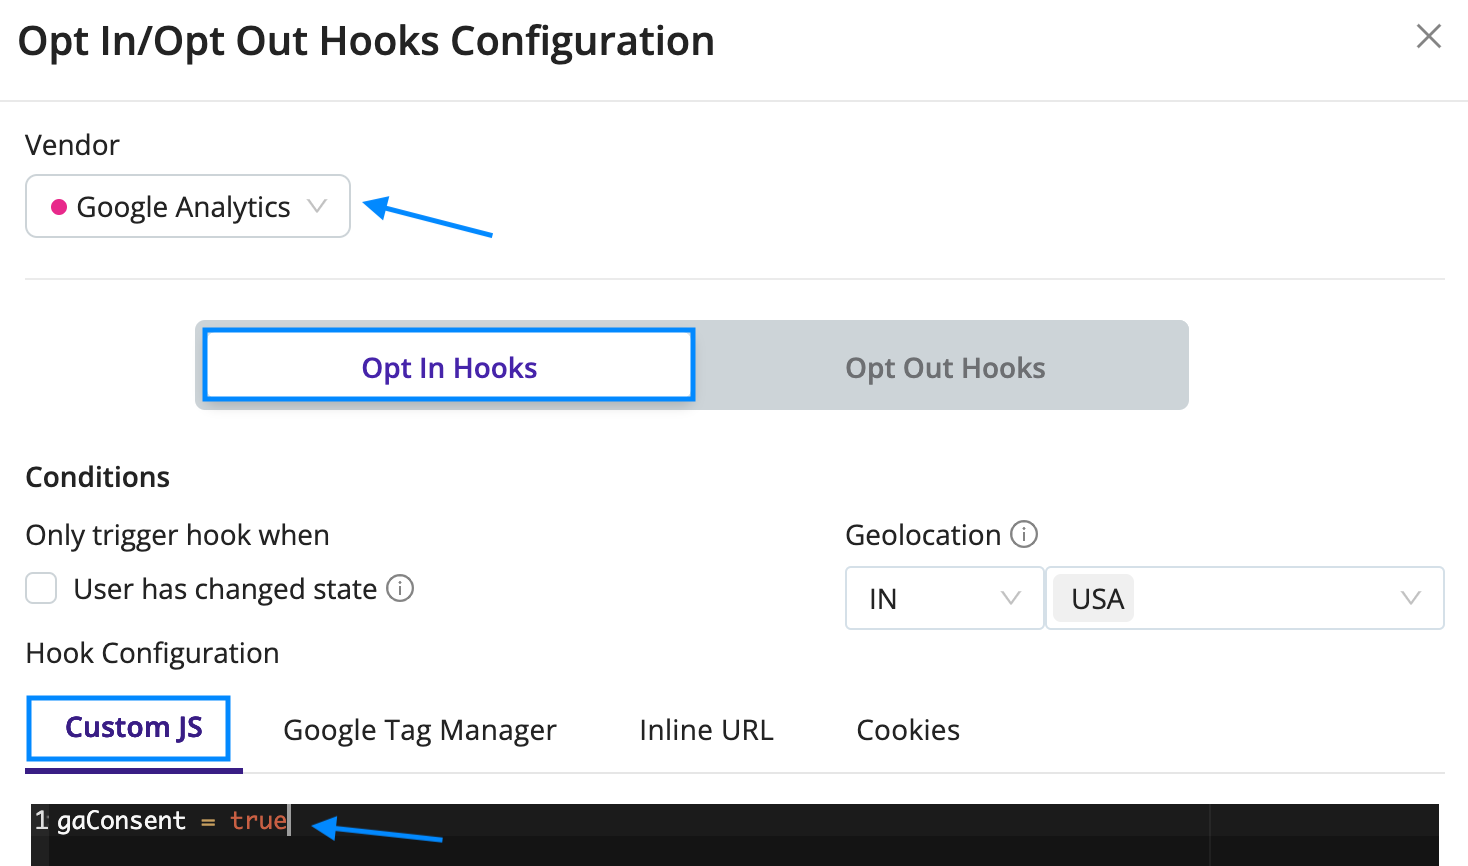Open the IN geolocation operator dropdown
The height and width of the screenshot is (866, 1468).
pyautogui.click(x=945, y=598)
